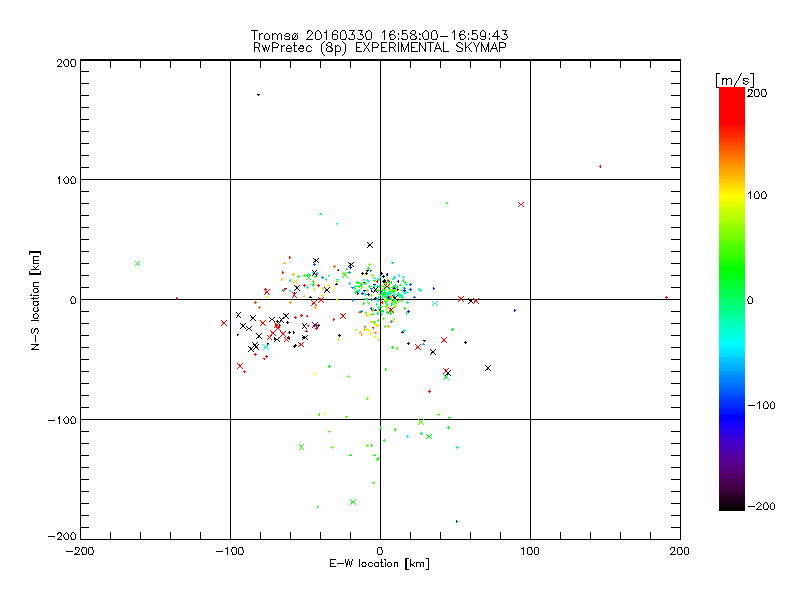The width and height of the screenshot is (800, 600).
Task: Click the colorbar's '-200' bottom label
Action: [761, 506]
